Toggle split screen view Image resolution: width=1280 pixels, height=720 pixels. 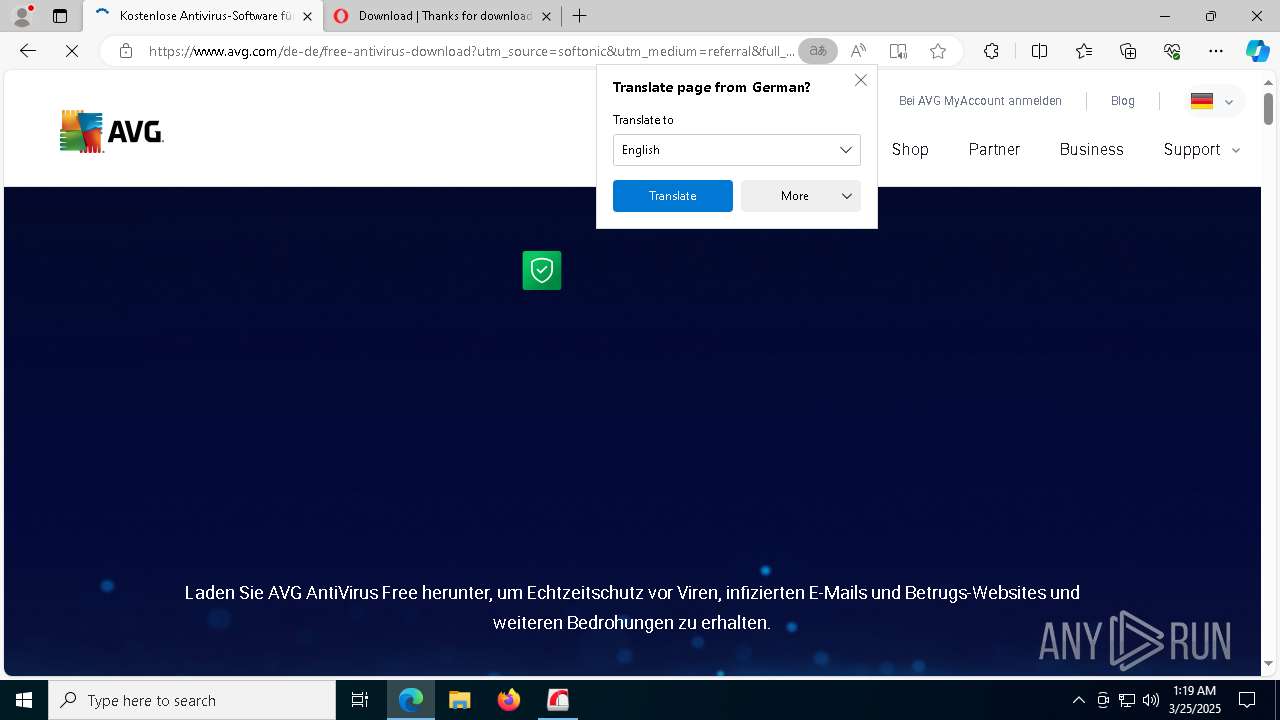point(1039,51)
